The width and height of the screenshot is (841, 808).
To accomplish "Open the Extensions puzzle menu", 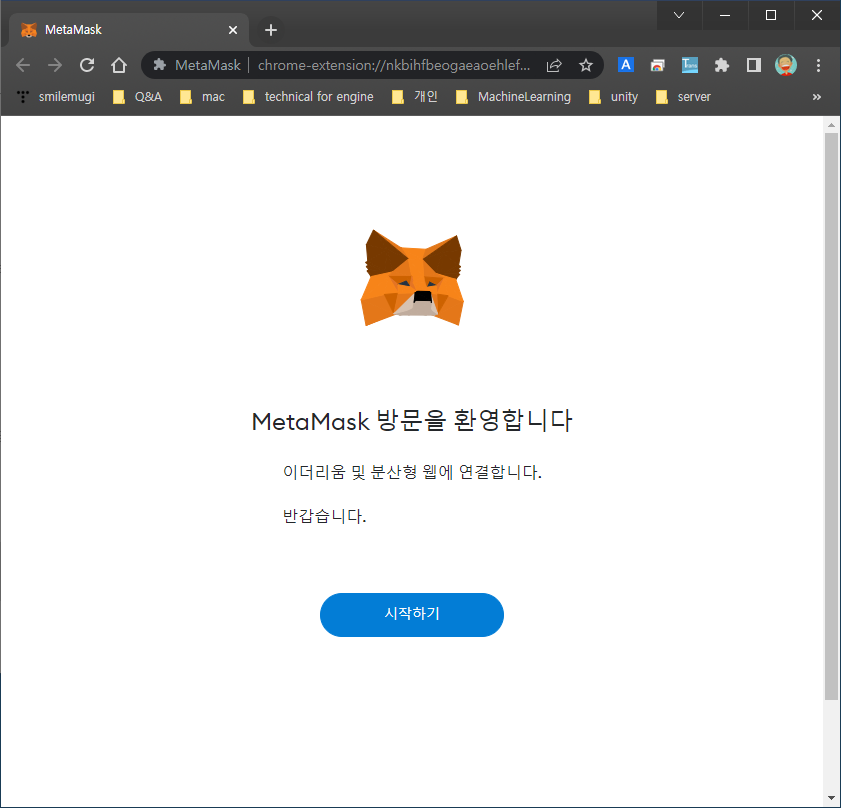I will (722, 65).
